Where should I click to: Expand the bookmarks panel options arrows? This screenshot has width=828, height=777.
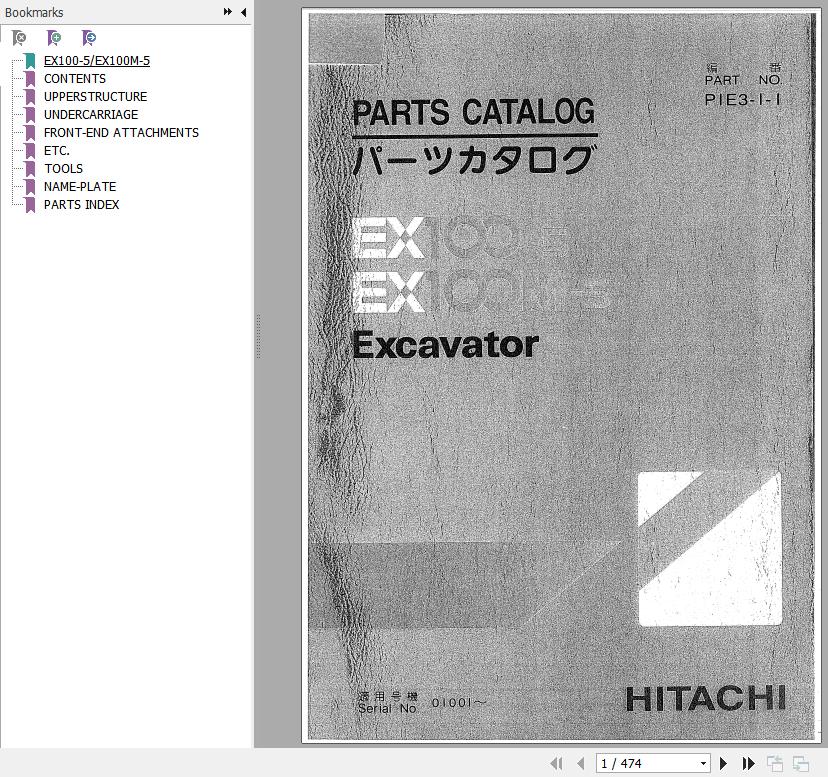point(228,12)
